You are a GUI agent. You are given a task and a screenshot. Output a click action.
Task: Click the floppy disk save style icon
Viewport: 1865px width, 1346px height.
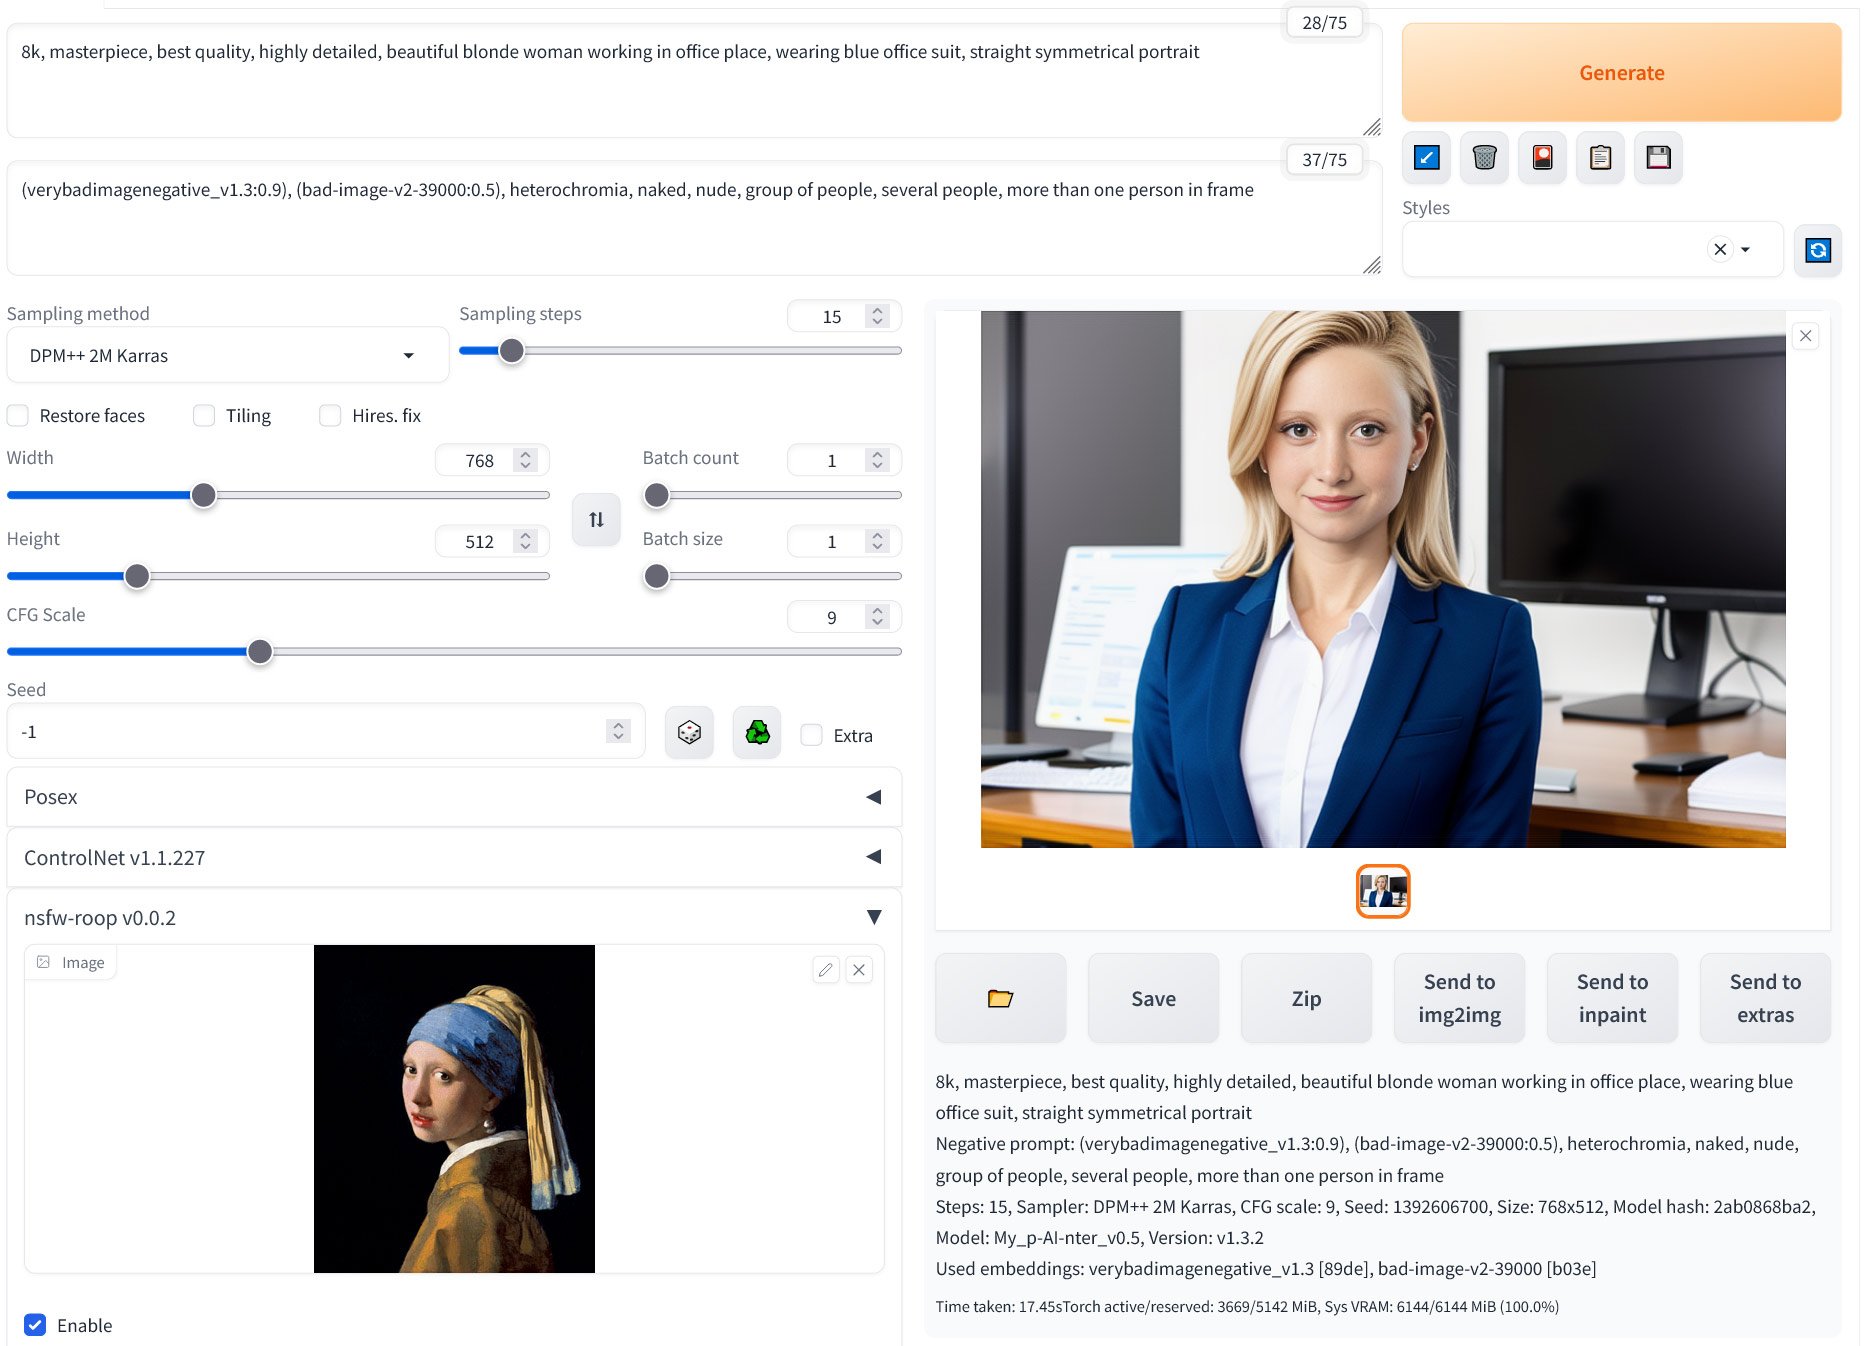(1658, 158)
